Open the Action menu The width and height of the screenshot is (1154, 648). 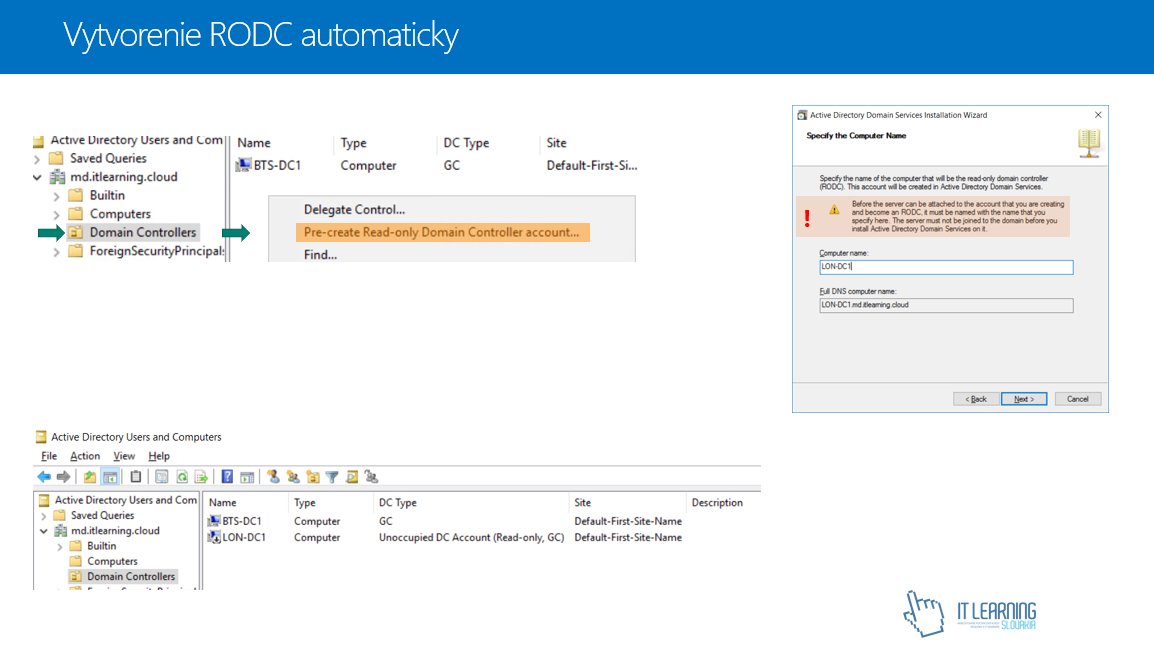point(85,456)
